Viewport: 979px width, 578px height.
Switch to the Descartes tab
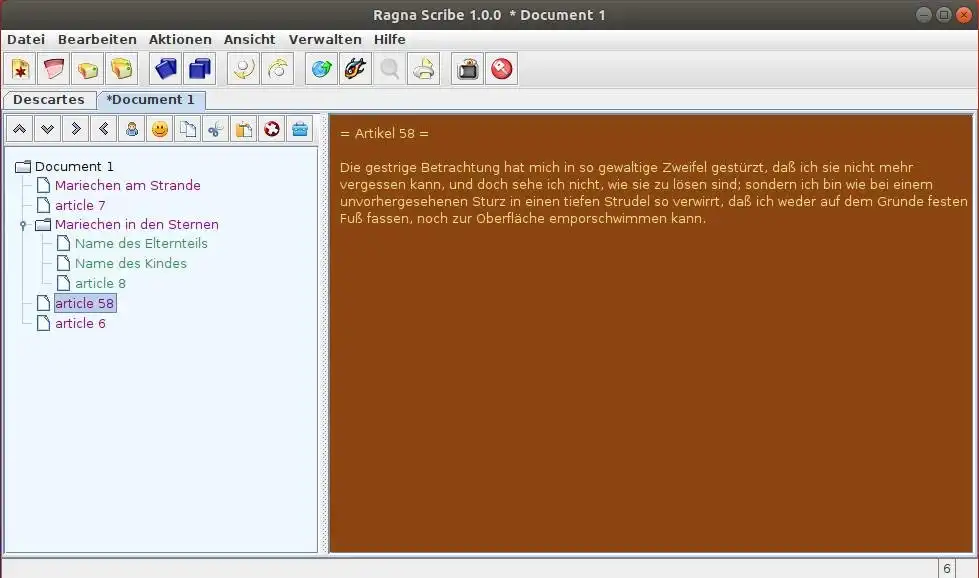click(49, 100)
